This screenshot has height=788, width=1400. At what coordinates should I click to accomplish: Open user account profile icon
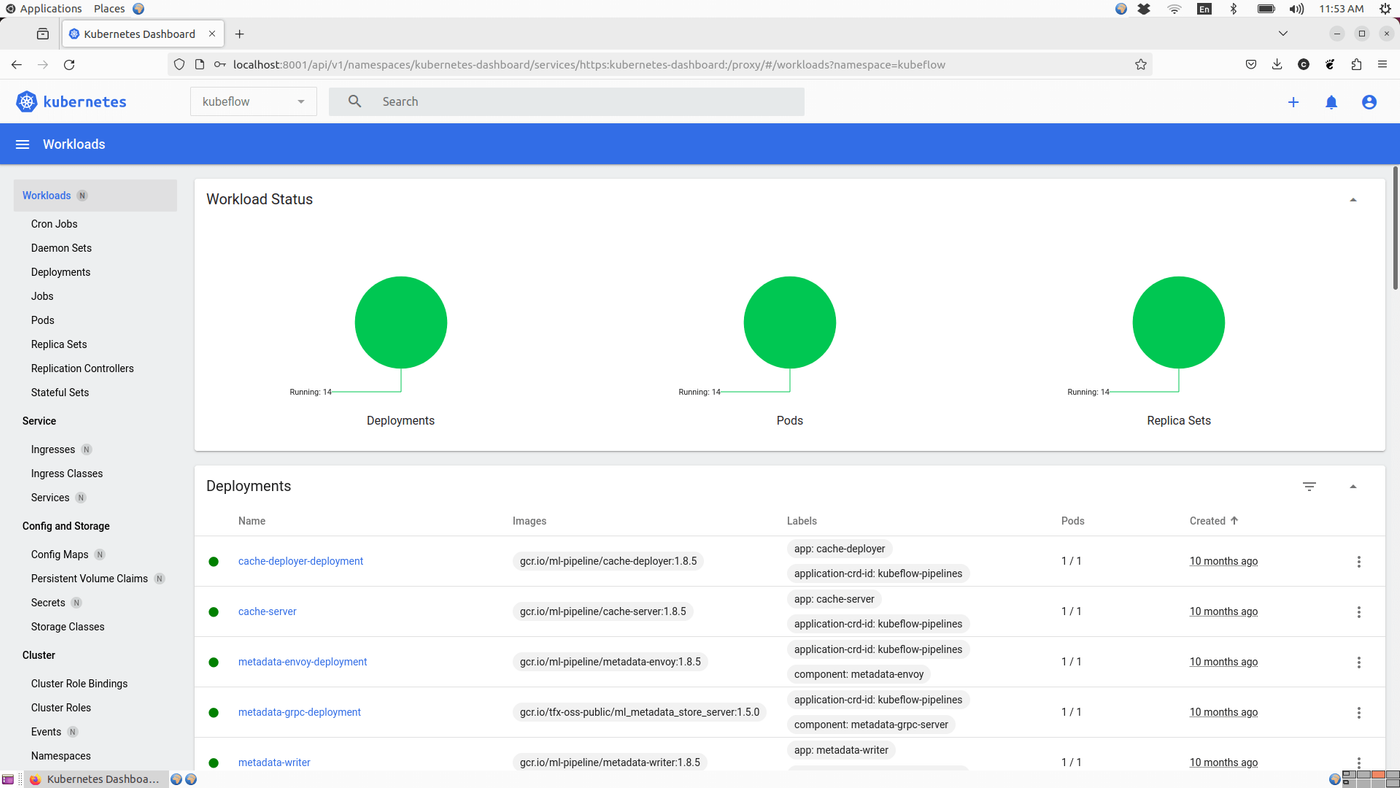1369,102
